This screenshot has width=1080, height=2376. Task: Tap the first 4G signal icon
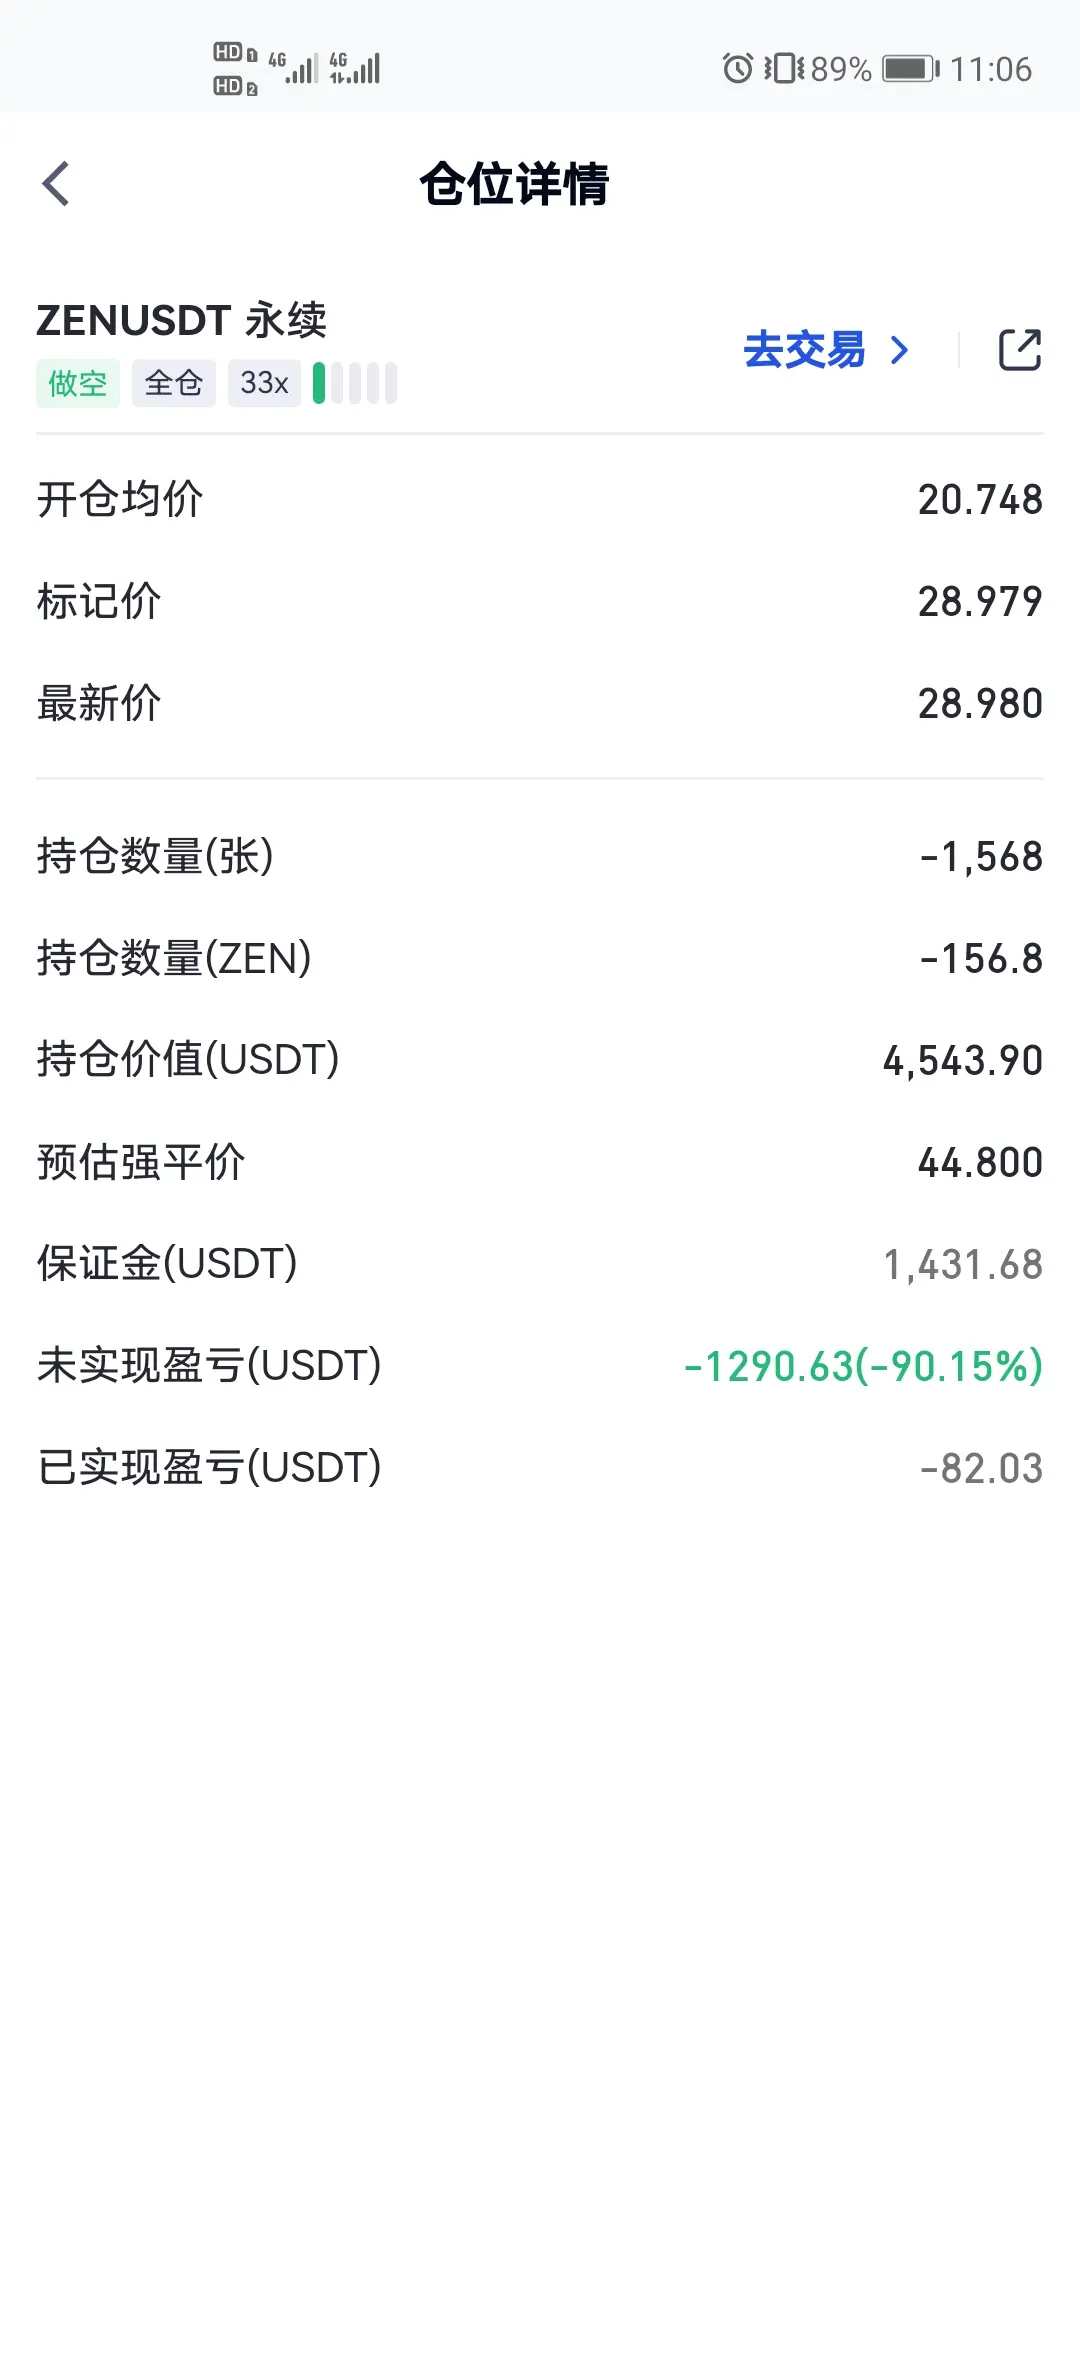tap(293, 68)
